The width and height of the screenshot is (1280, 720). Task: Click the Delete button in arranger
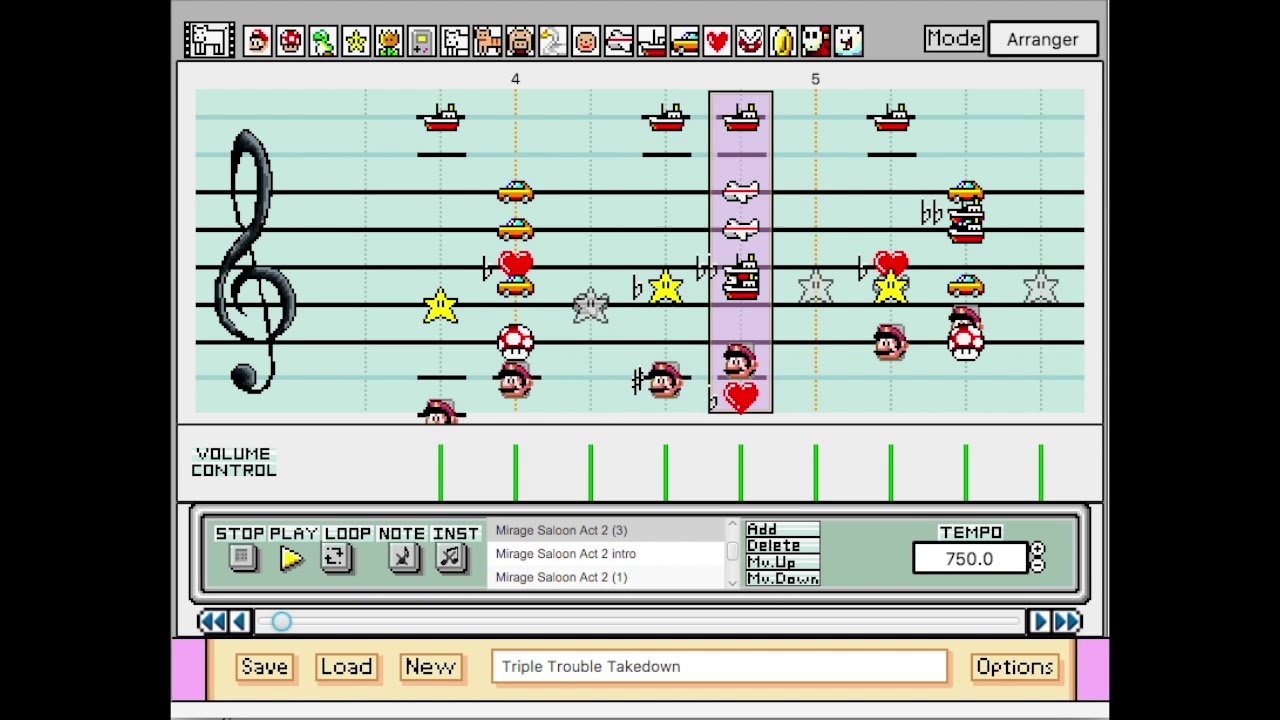(x=782, y=545)
